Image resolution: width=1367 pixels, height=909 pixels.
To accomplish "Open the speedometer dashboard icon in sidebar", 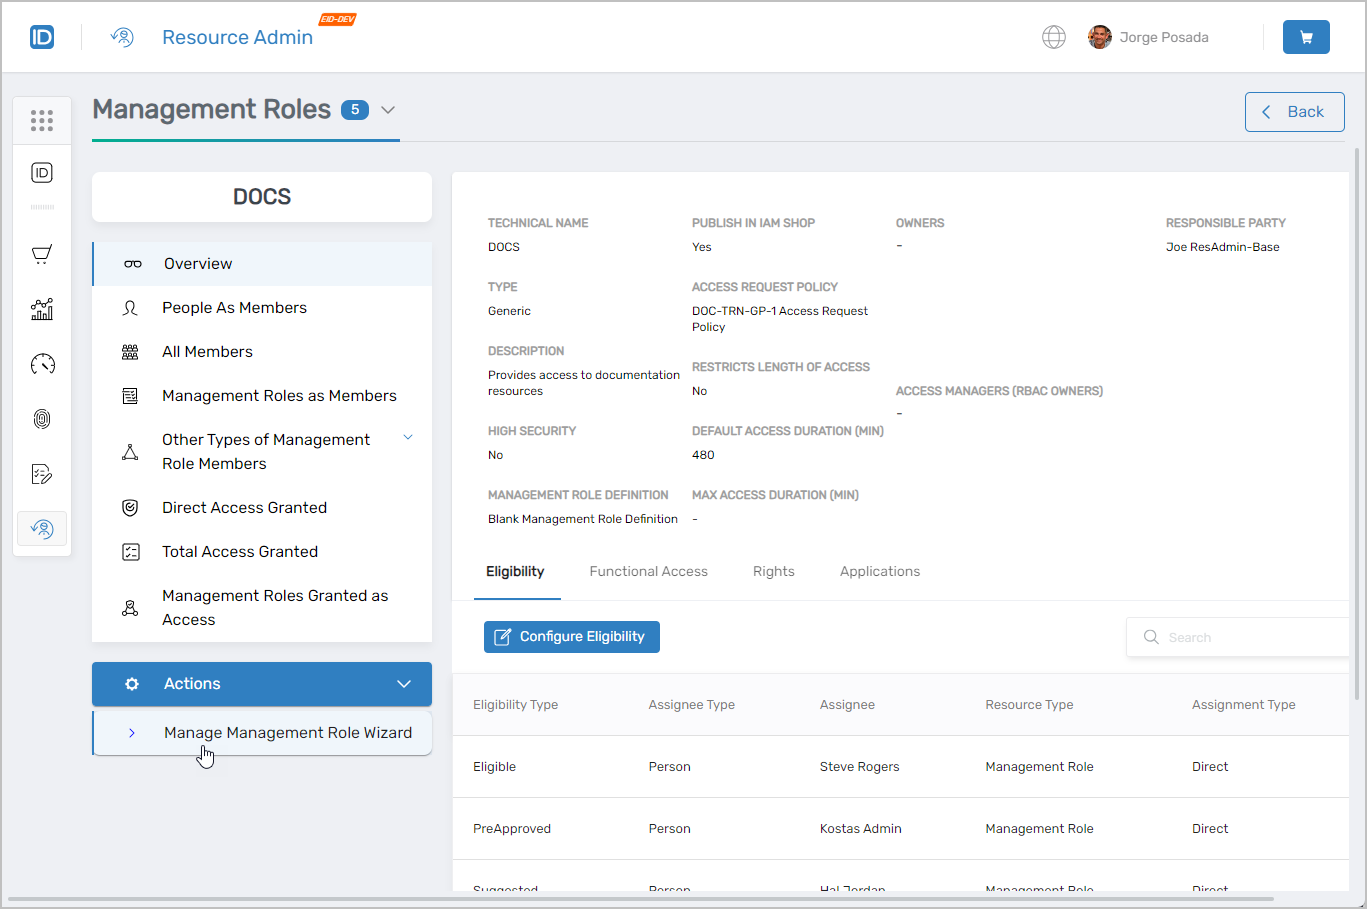I will coord(41,364).
